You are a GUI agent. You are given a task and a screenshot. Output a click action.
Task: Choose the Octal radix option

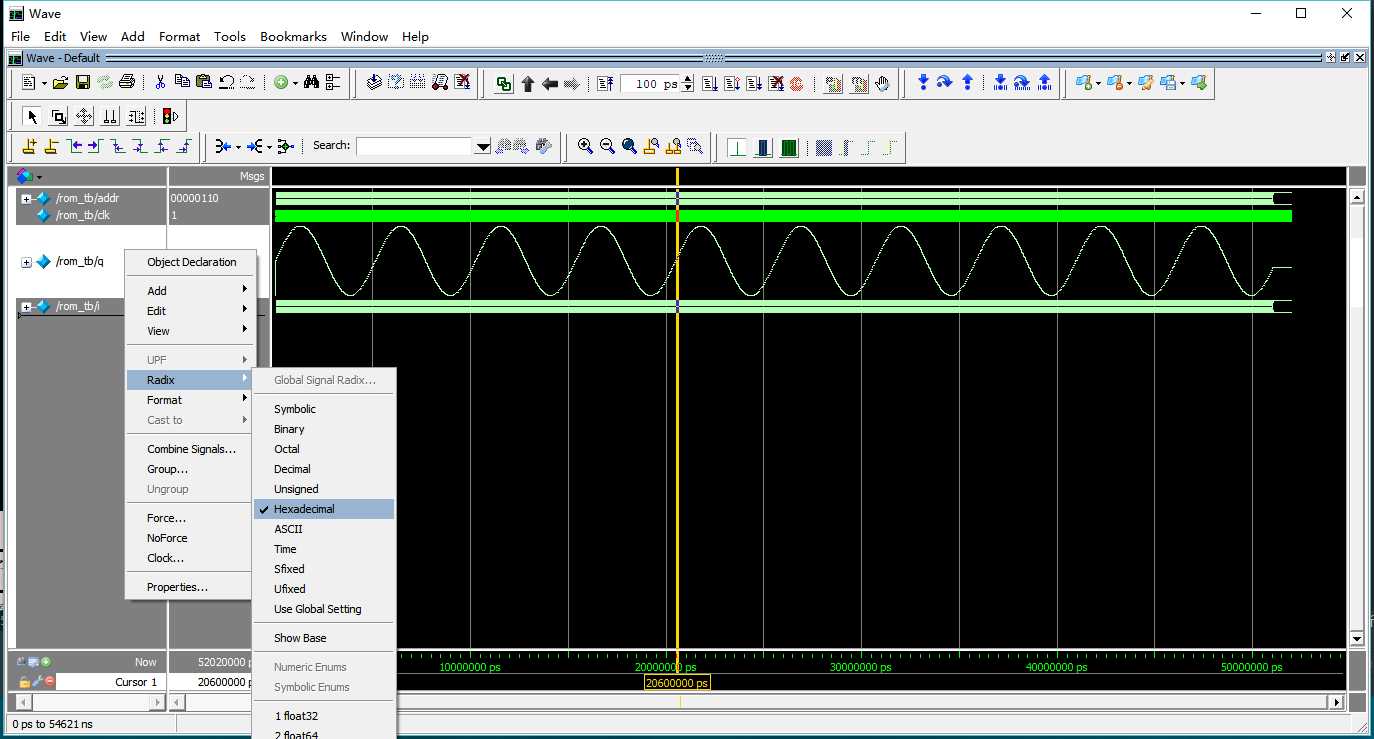[x=324, y=449]
